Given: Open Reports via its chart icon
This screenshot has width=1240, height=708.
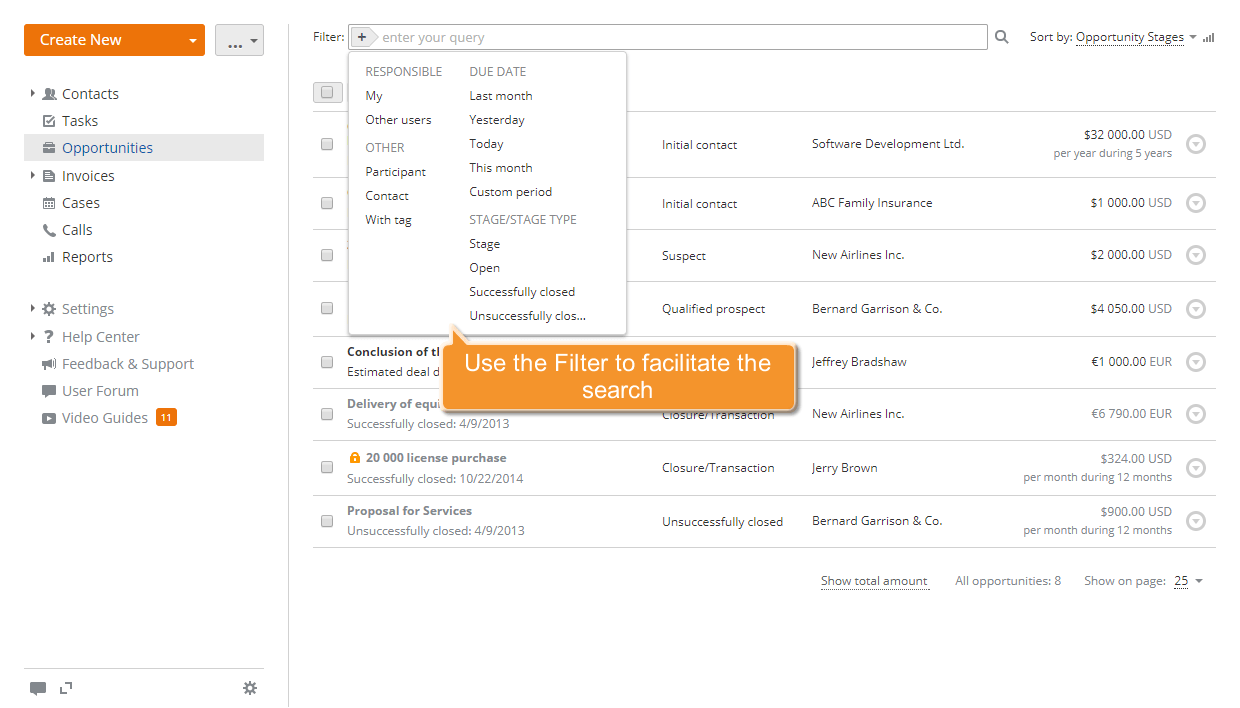Looking at the screenshot, I should [x=50, y=257].
